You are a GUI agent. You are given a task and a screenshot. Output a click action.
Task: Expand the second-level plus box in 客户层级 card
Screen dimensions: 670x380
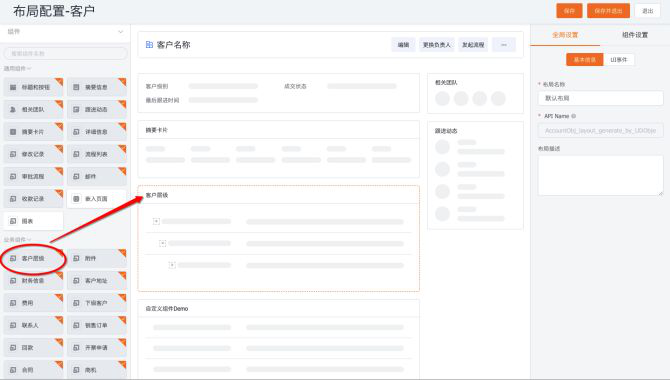point(162,243)
